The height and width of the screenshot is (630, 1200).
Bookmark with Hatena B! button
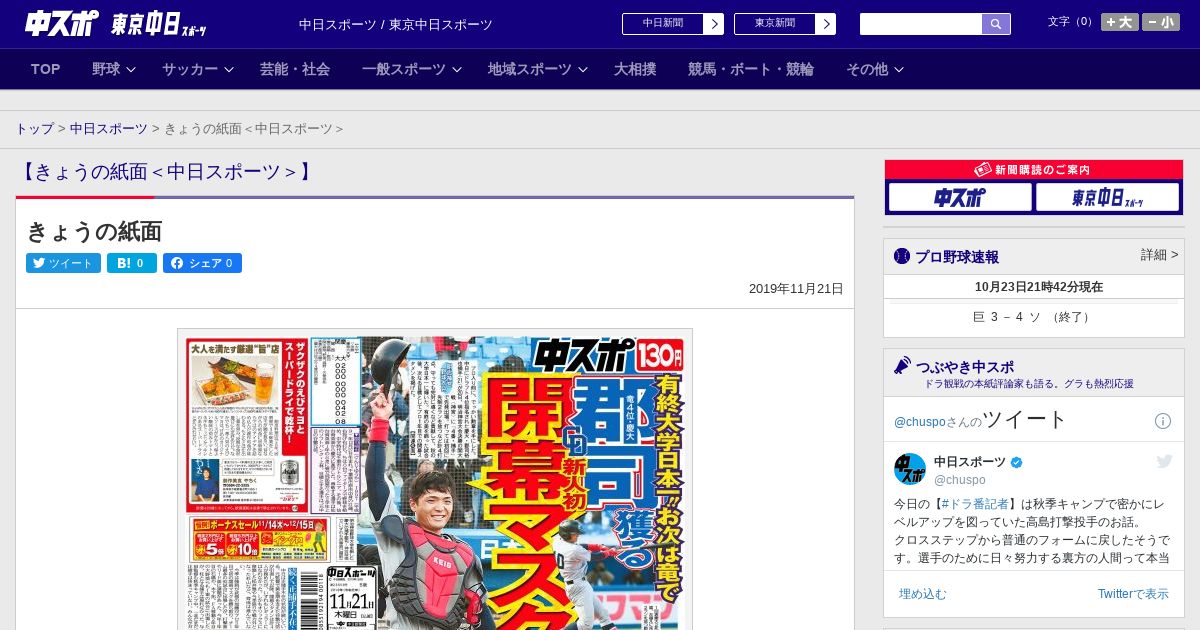(132, 263)
